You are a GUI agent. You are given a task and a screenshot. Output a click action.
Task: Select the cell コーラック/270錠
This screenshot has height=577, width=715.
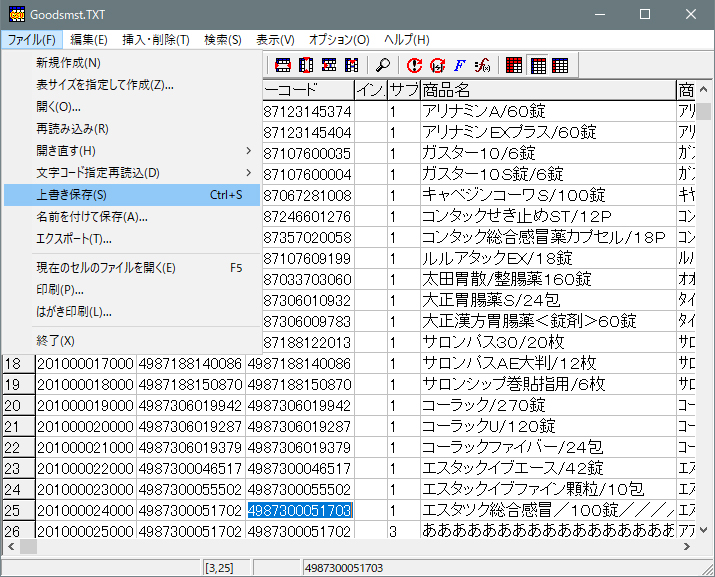pyautogui.click(x=547, y=406)
